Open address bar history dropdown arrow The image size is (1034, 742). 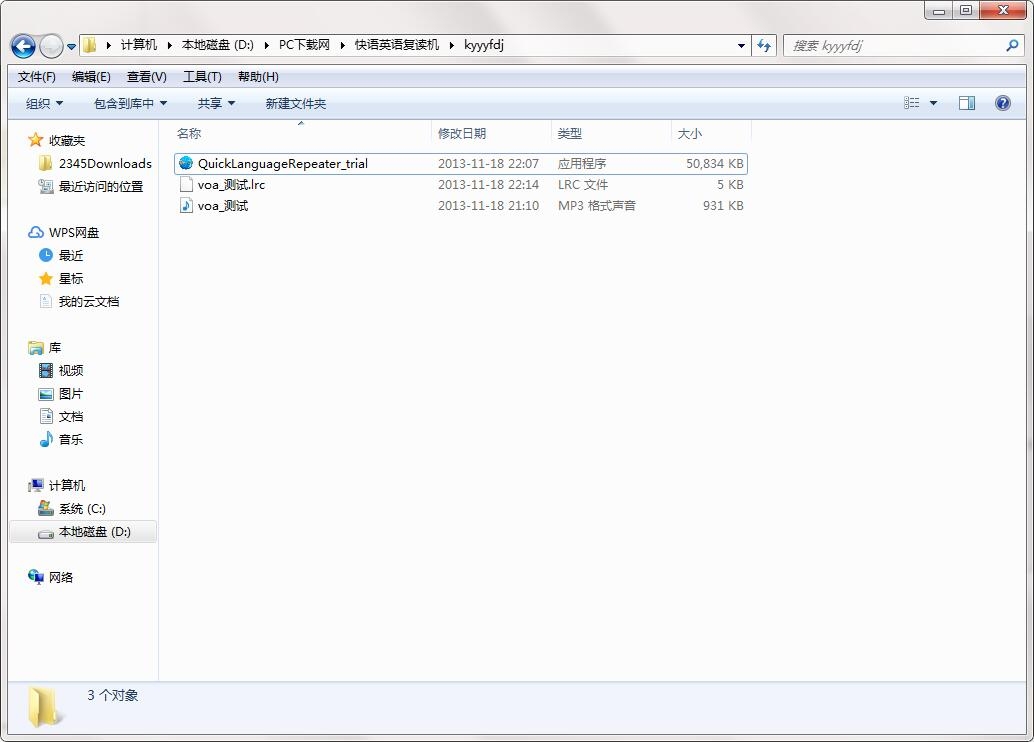click(741, 46)
